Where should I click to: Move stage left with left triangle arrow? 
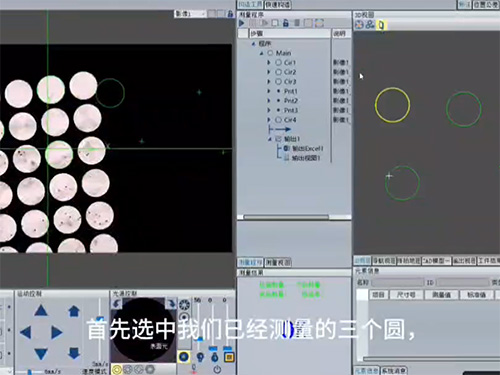pyautogui.click(x=26, y=332)
